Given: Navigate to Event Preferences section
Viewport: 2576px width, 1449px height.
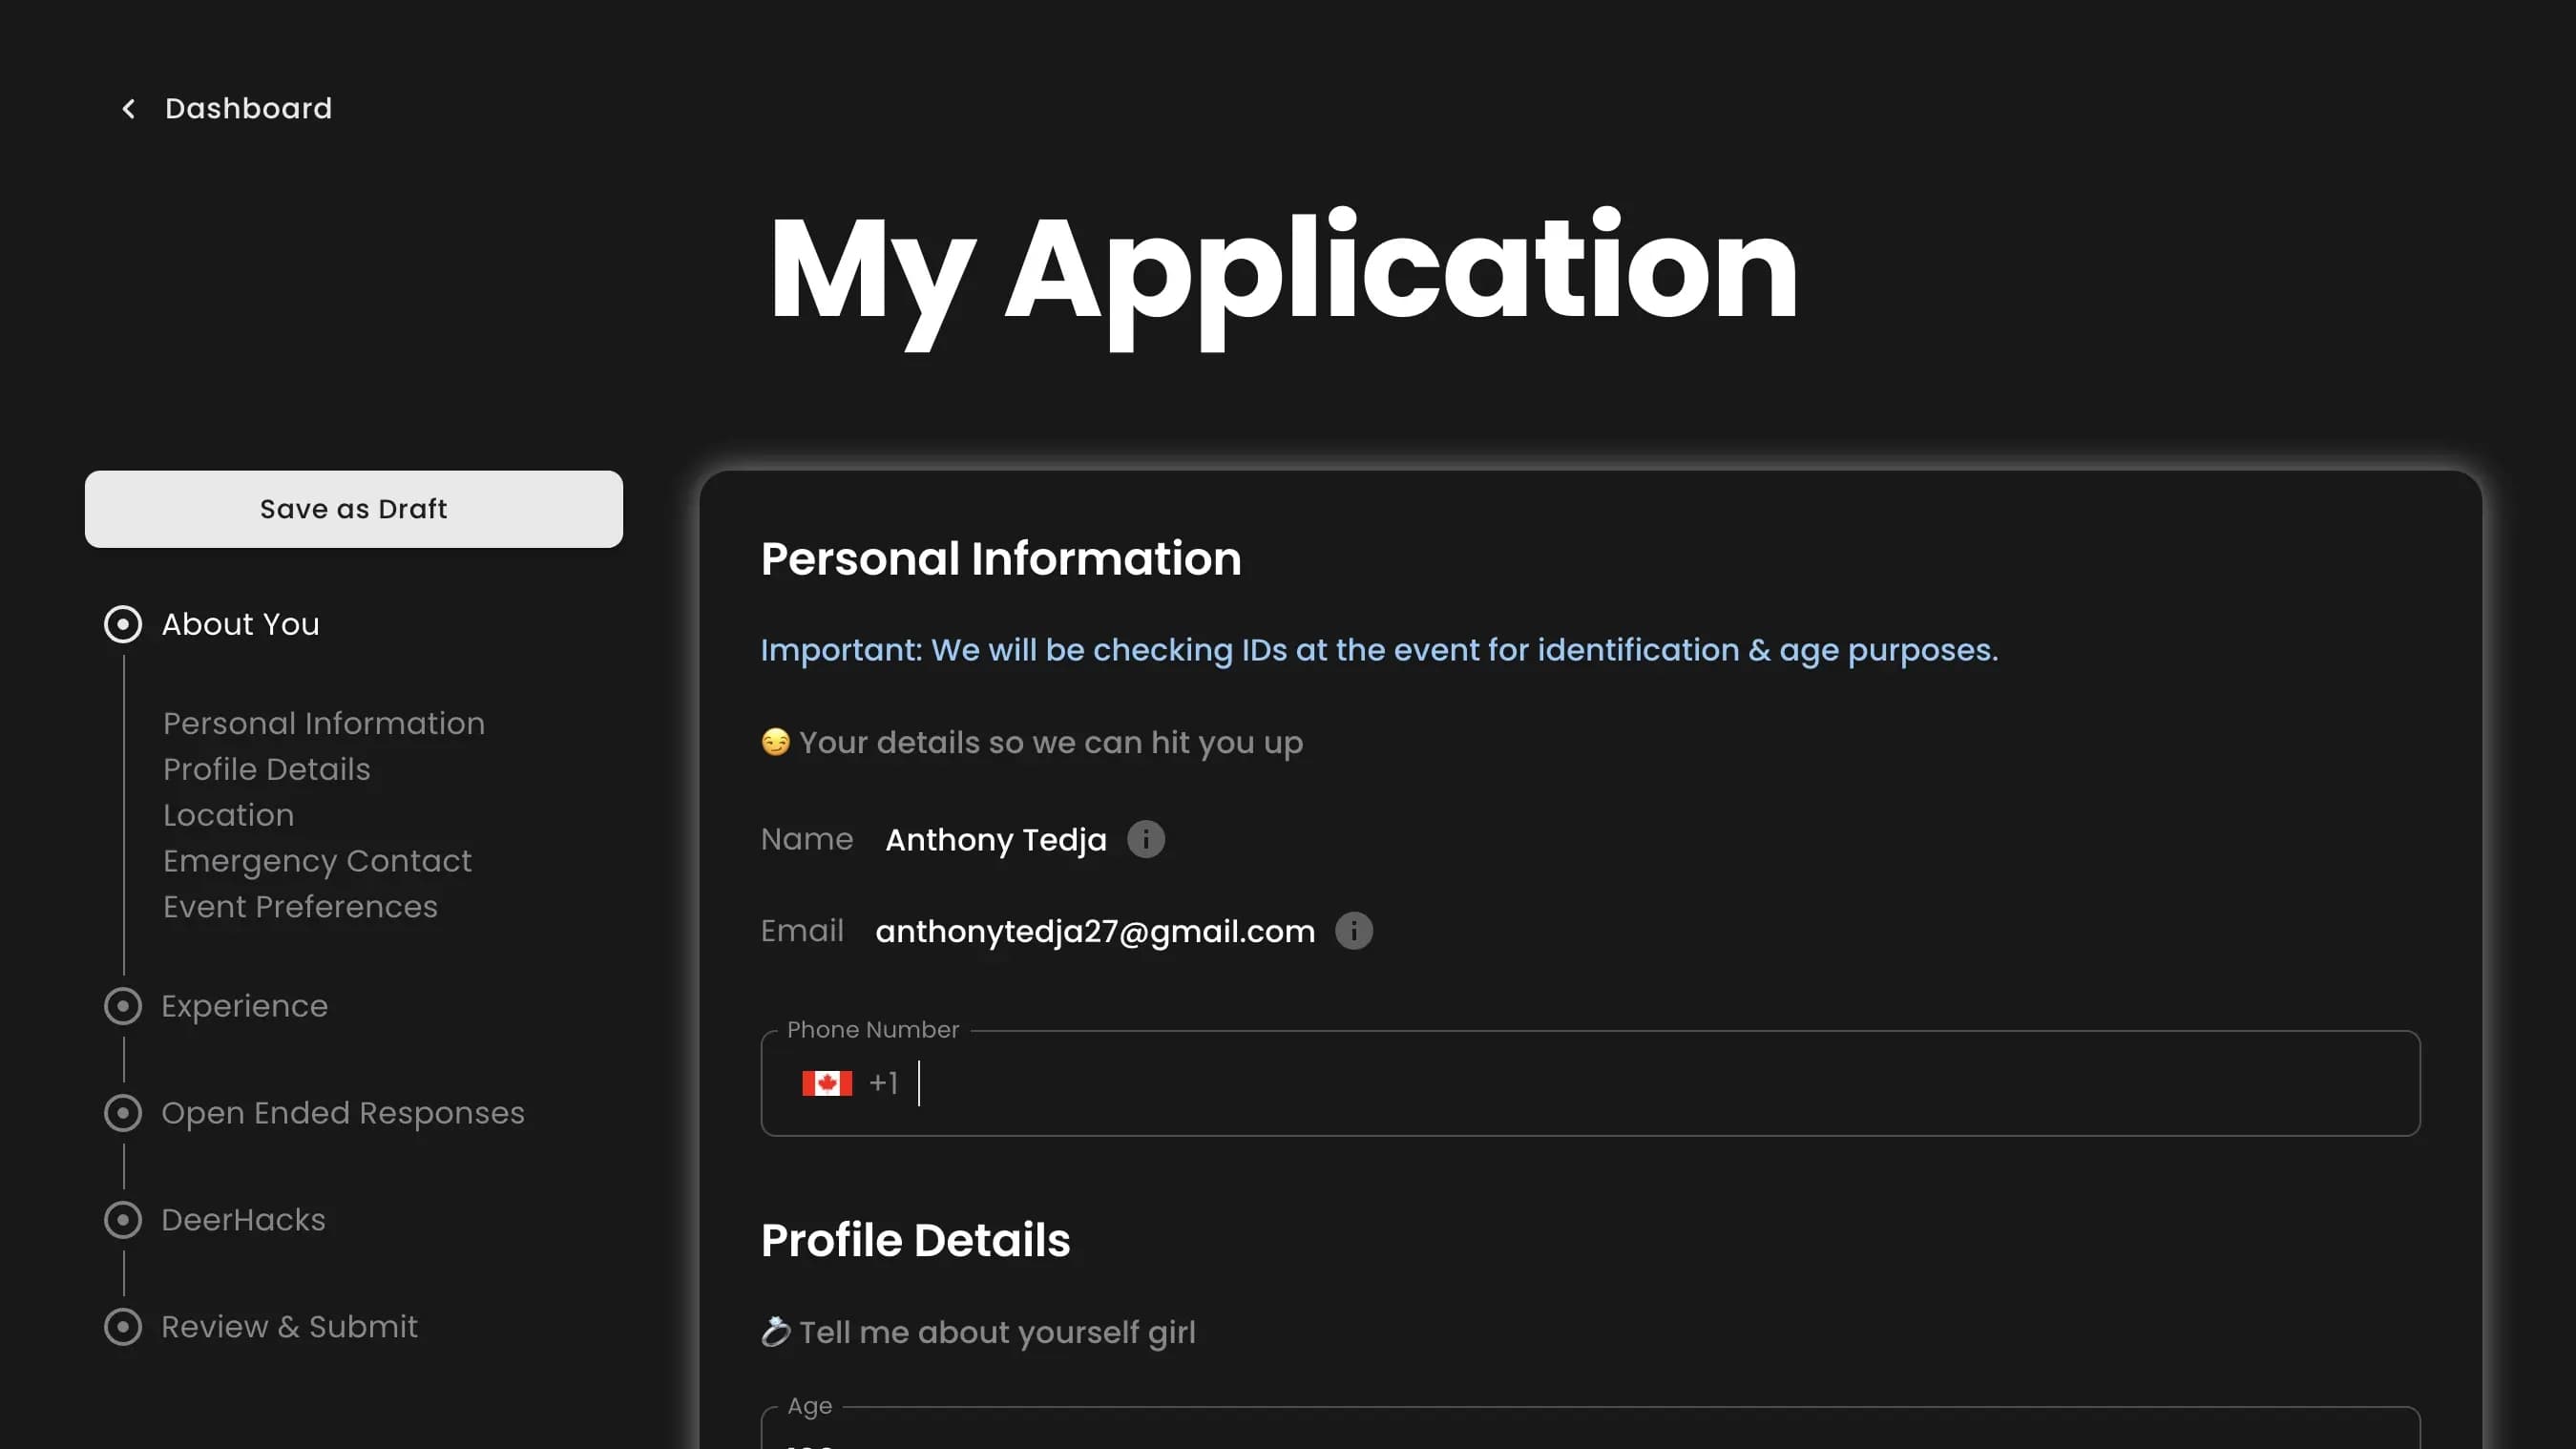Looking at the screenshot, I should point(301,906).
